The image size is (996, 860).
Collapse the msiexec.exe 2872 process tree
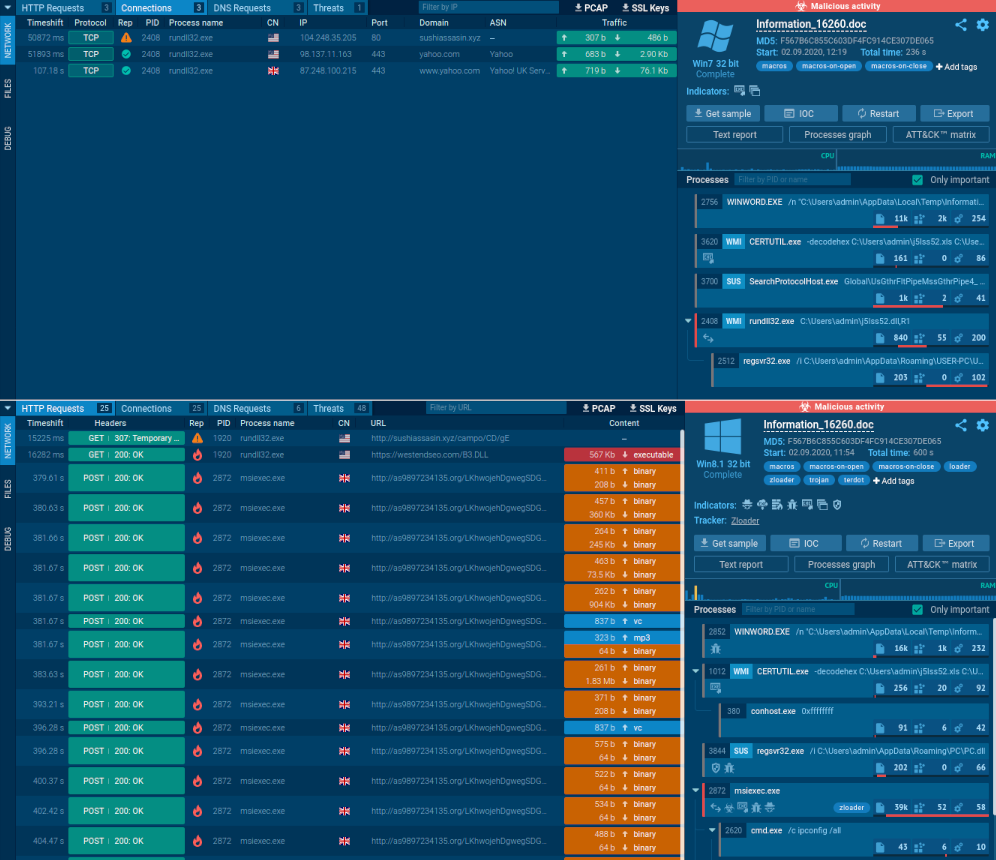[x=696, y=791]
